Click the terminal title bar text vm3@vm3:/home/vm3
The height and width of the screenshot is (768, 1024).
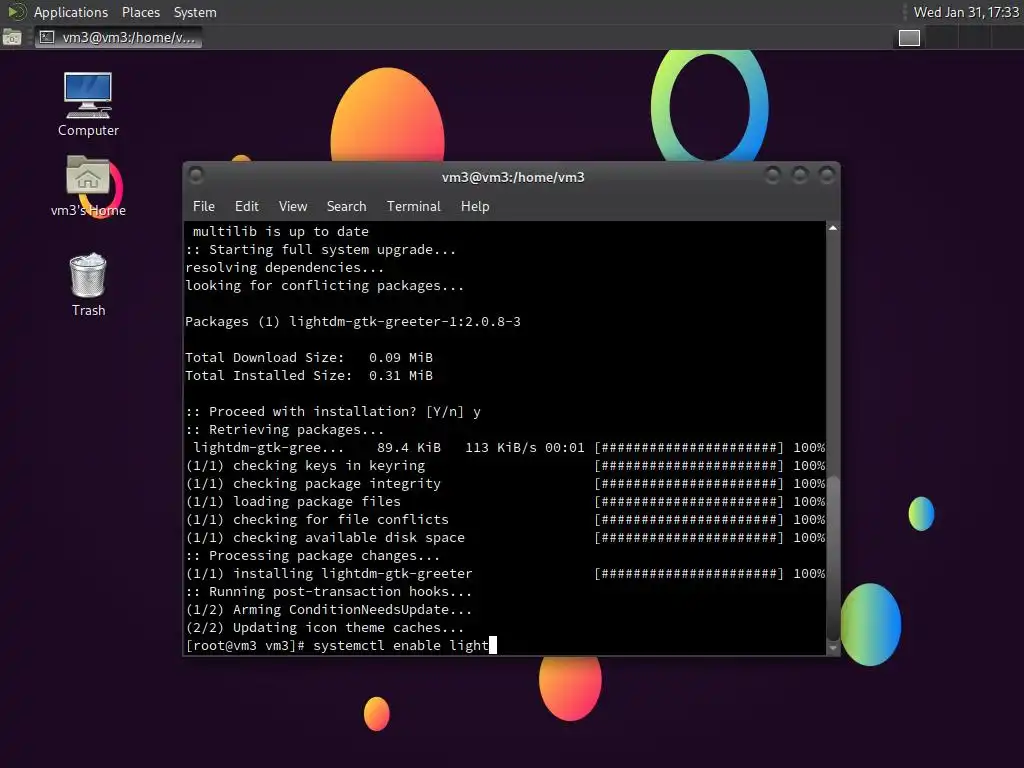[x=513, y=177]
